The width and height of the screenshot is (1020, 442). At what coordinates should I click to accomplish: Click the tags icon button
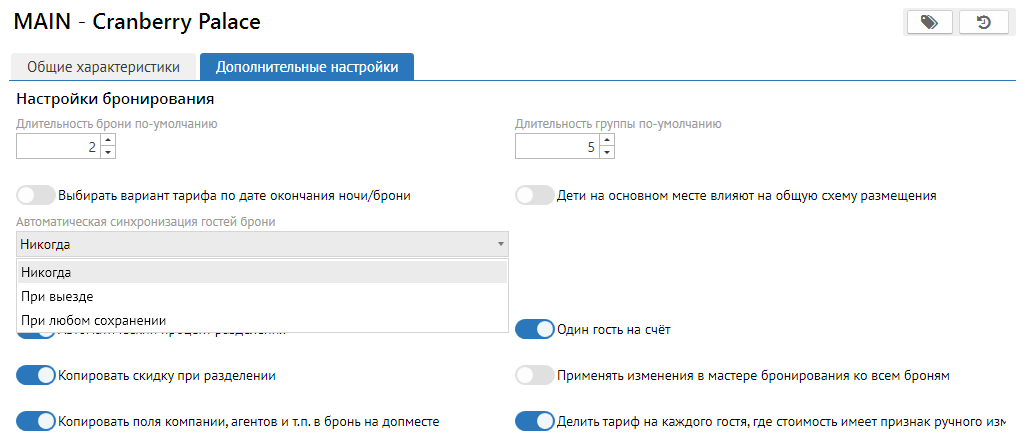929,22
